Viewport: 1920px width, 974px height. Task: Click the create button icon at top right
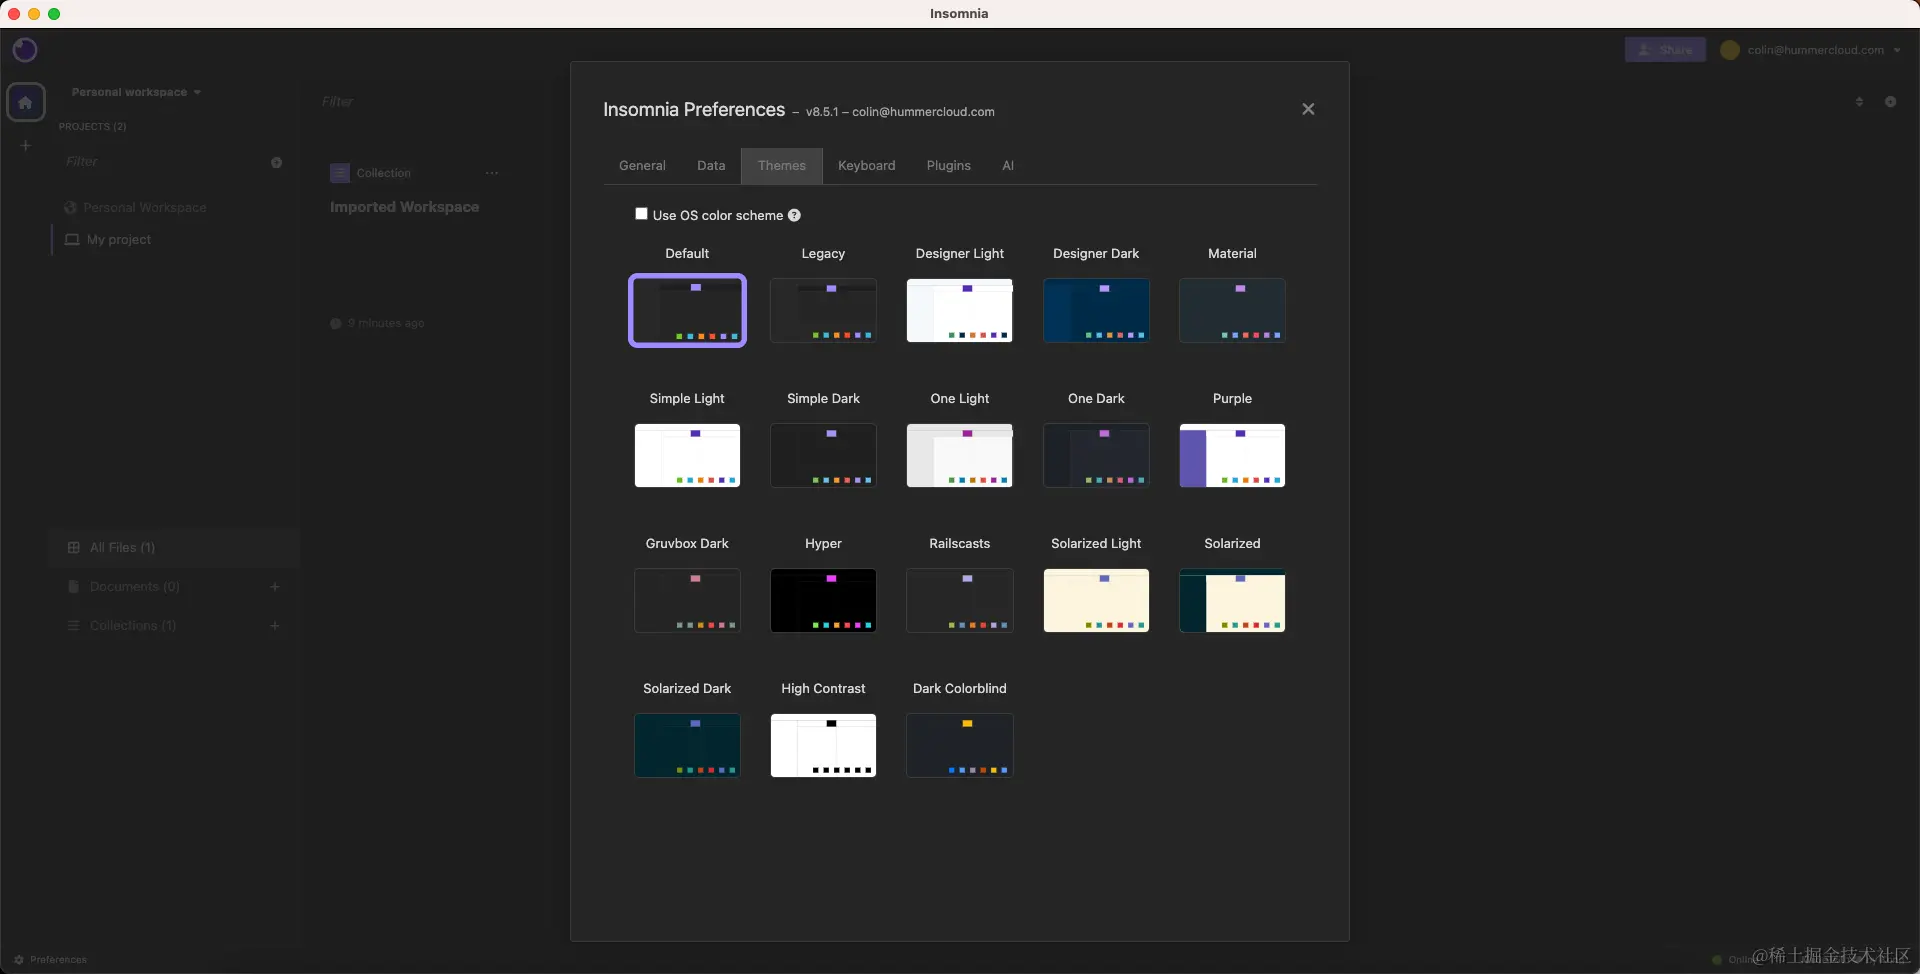click(1890, 102)
